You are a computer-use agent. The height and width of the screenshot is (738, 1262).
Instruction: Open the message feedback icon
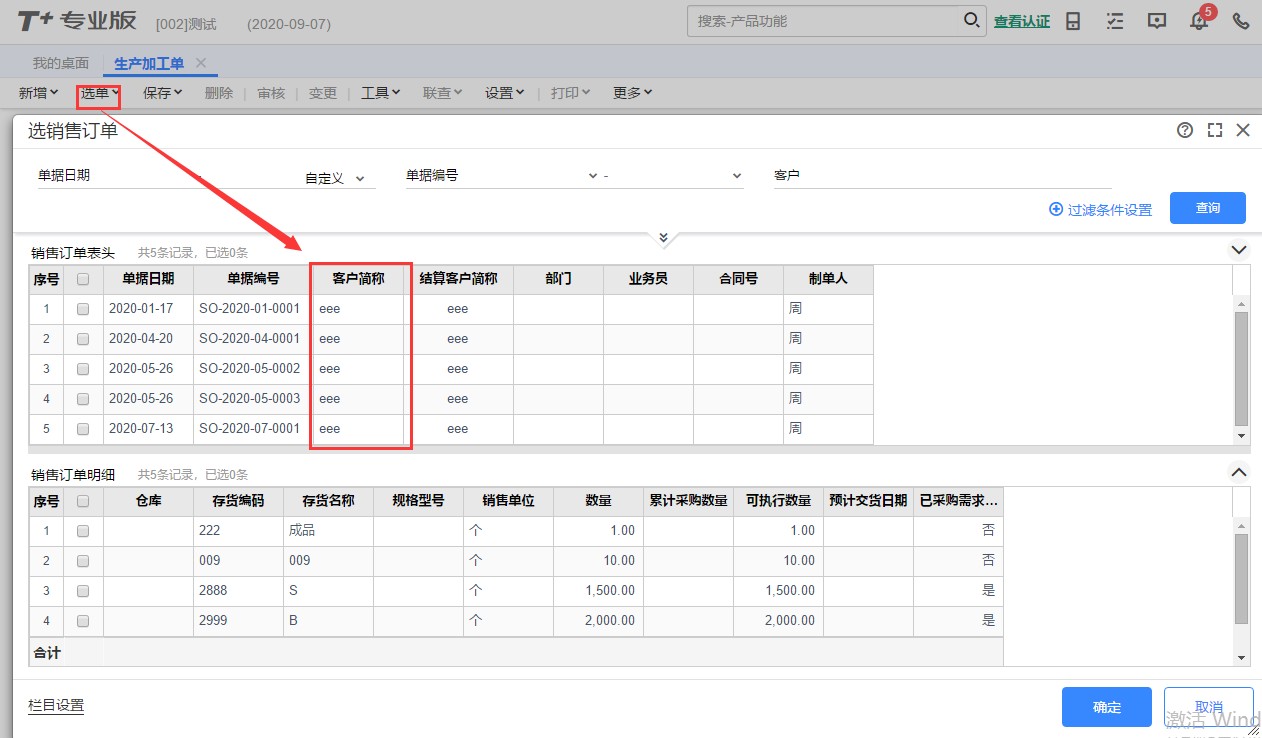click(x=1157, y=21)
